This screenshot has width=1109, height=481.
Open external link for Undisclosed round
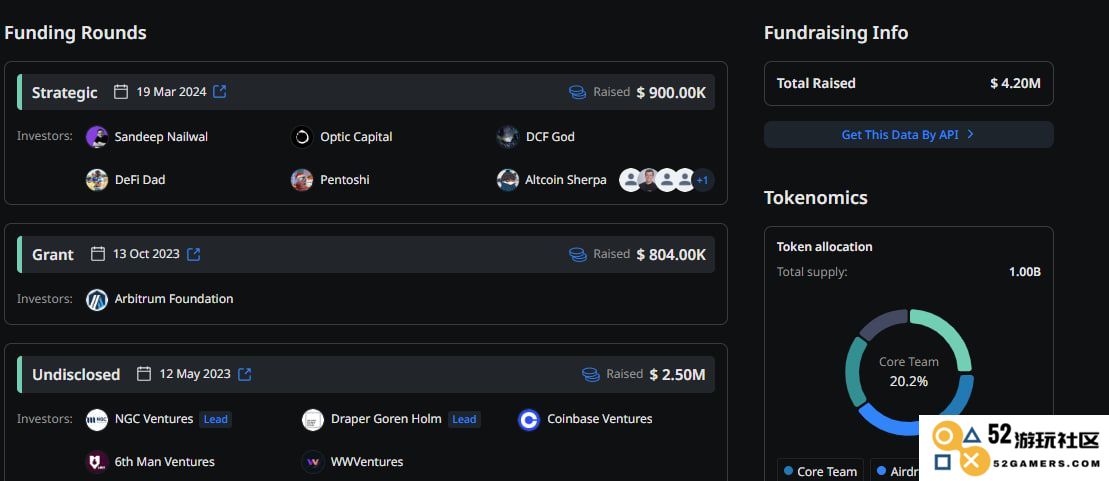[244, 374]
